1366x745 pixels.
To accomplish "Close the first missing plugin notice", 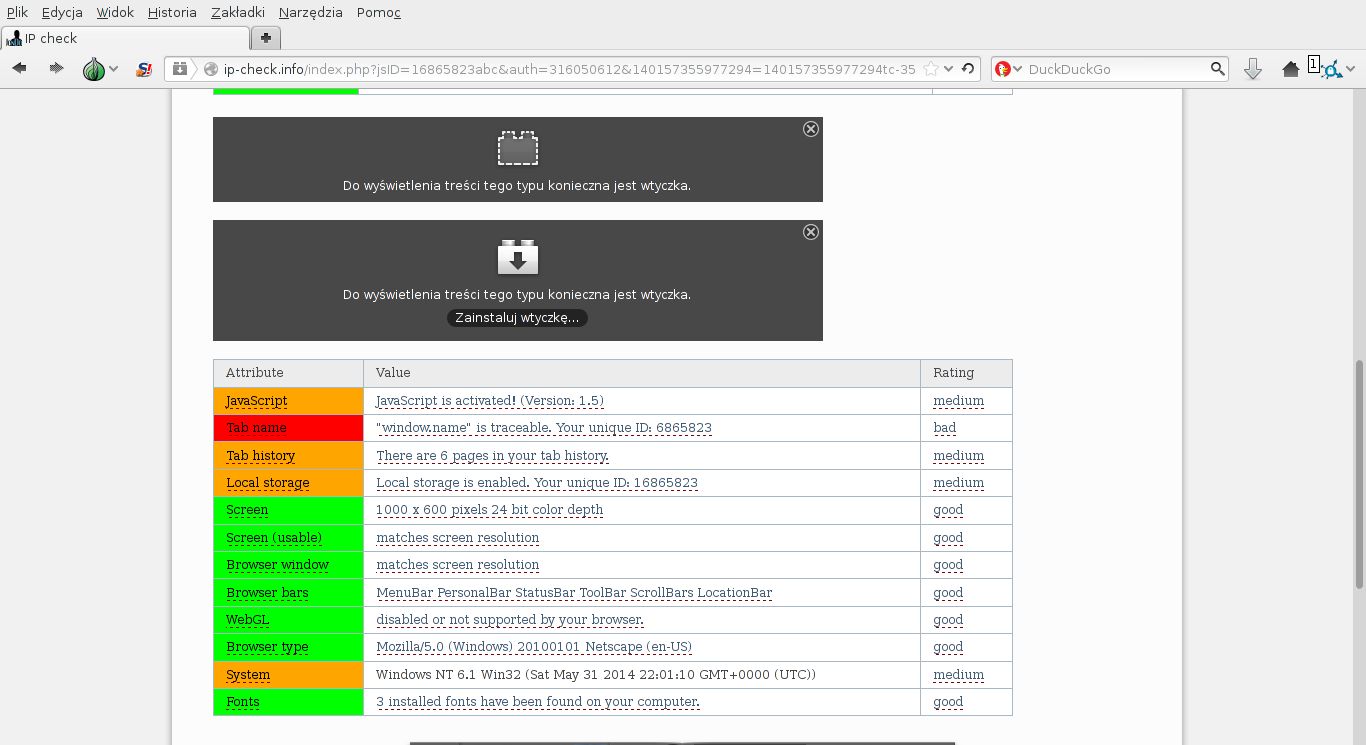I will point(811,129).
